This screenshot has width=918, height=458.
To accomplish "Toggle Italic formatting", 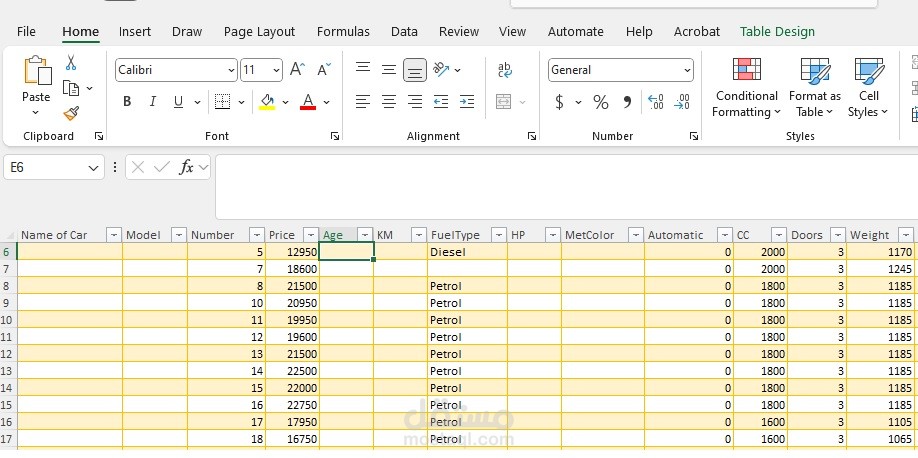I will (153, 102).
